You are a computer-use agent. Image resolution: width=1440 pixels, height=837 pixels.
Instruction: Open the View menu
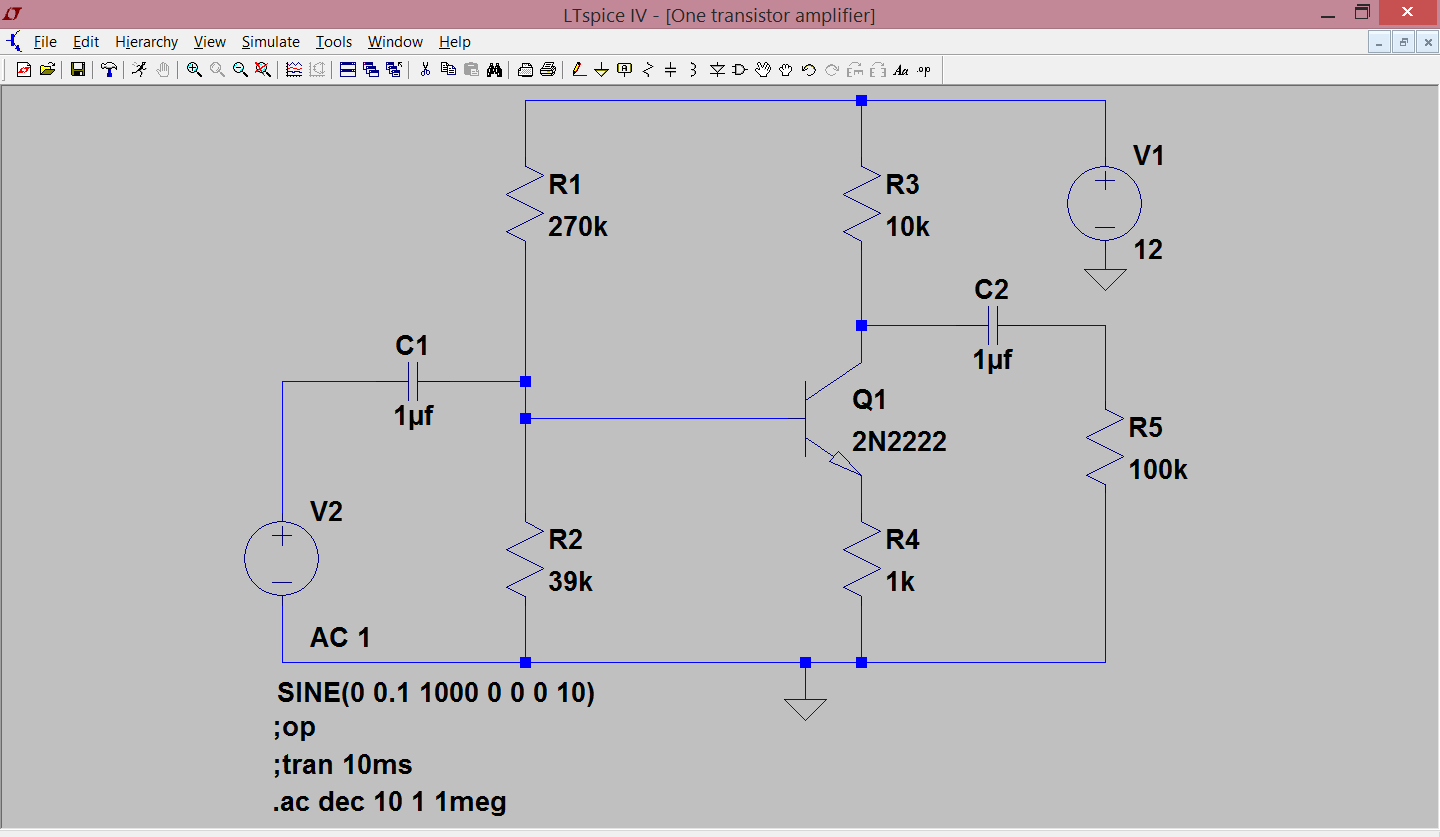click(210, 42)
